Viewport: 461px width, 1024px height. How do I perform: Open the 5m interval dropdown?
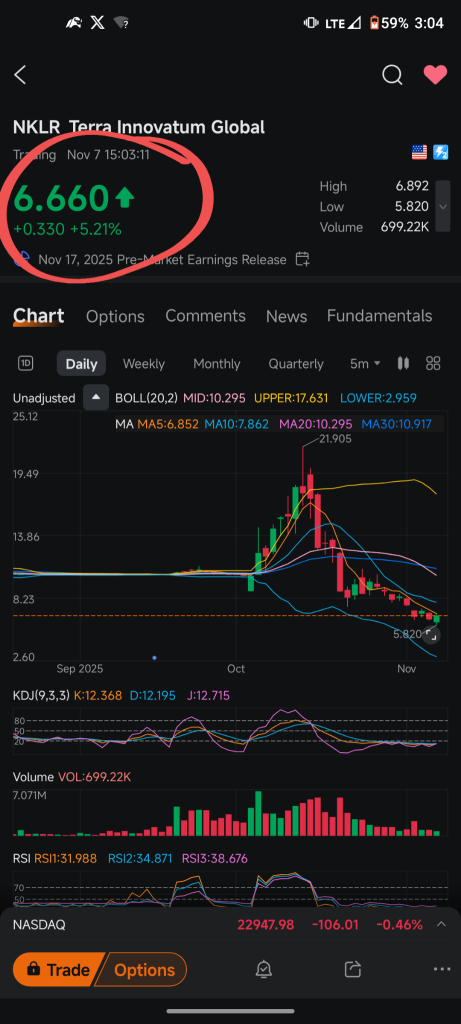[x=365, y=364]
